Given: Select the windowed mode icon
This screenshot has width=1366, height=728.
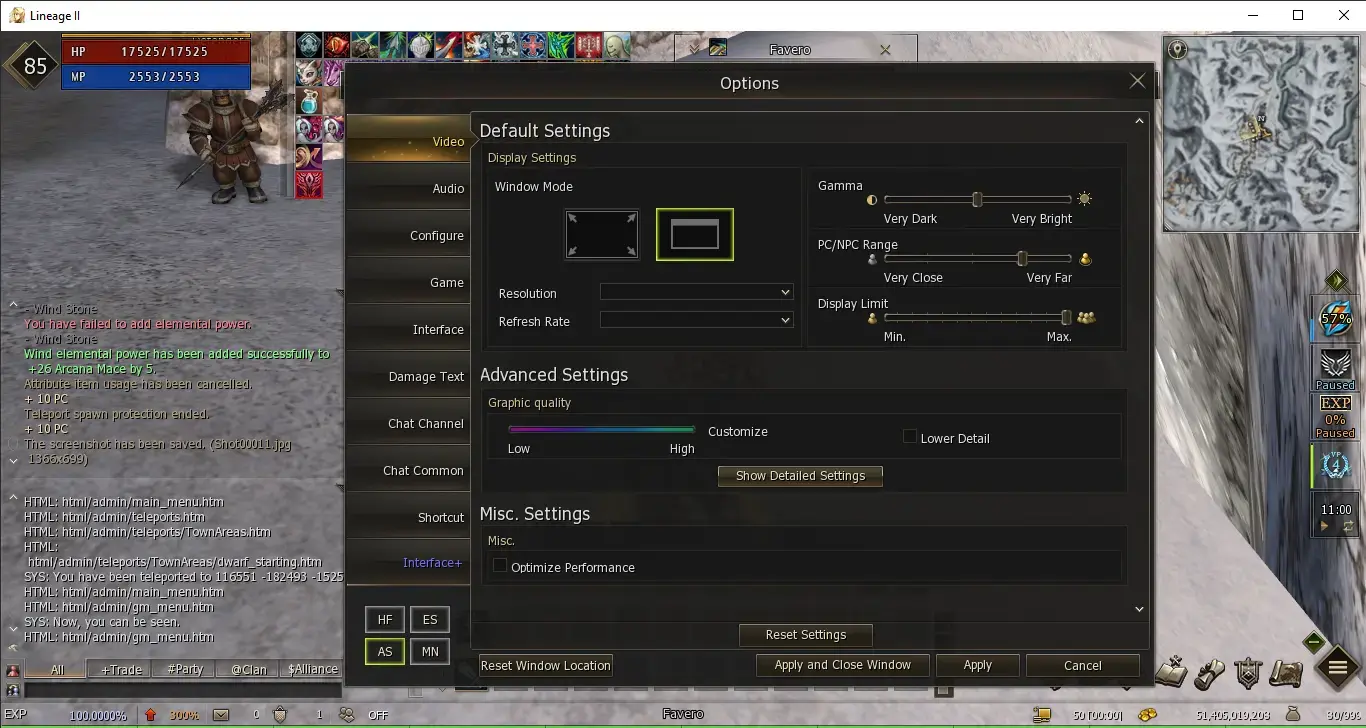Looking at the screenshot, I should pos(695,234).
